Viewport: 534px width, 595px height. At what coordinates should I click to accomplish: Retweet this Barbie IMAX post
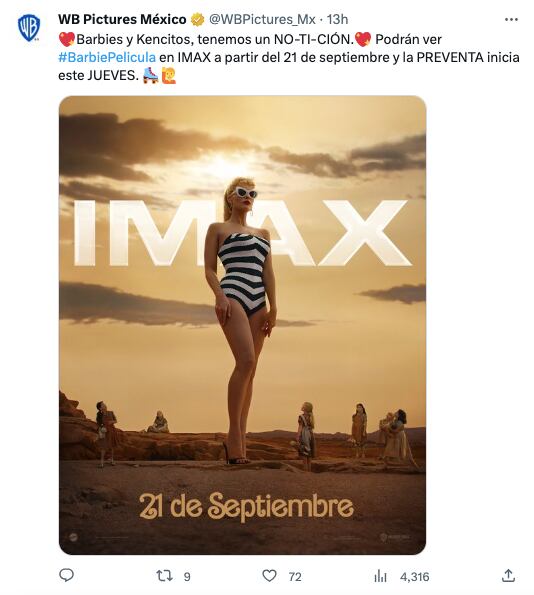tap(164, 576)
